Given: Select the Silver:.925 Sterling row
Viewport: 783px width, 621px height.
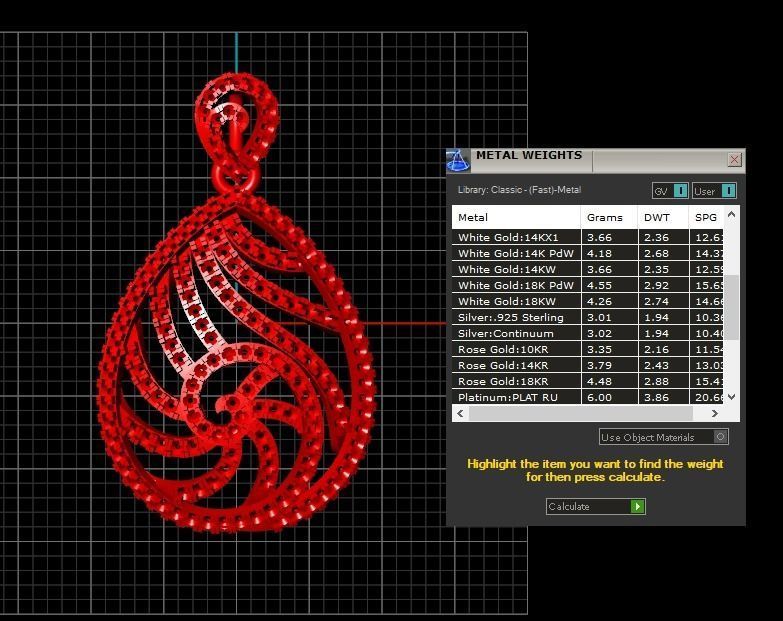Looking at the screenshot, I should (x=588, y=317).
